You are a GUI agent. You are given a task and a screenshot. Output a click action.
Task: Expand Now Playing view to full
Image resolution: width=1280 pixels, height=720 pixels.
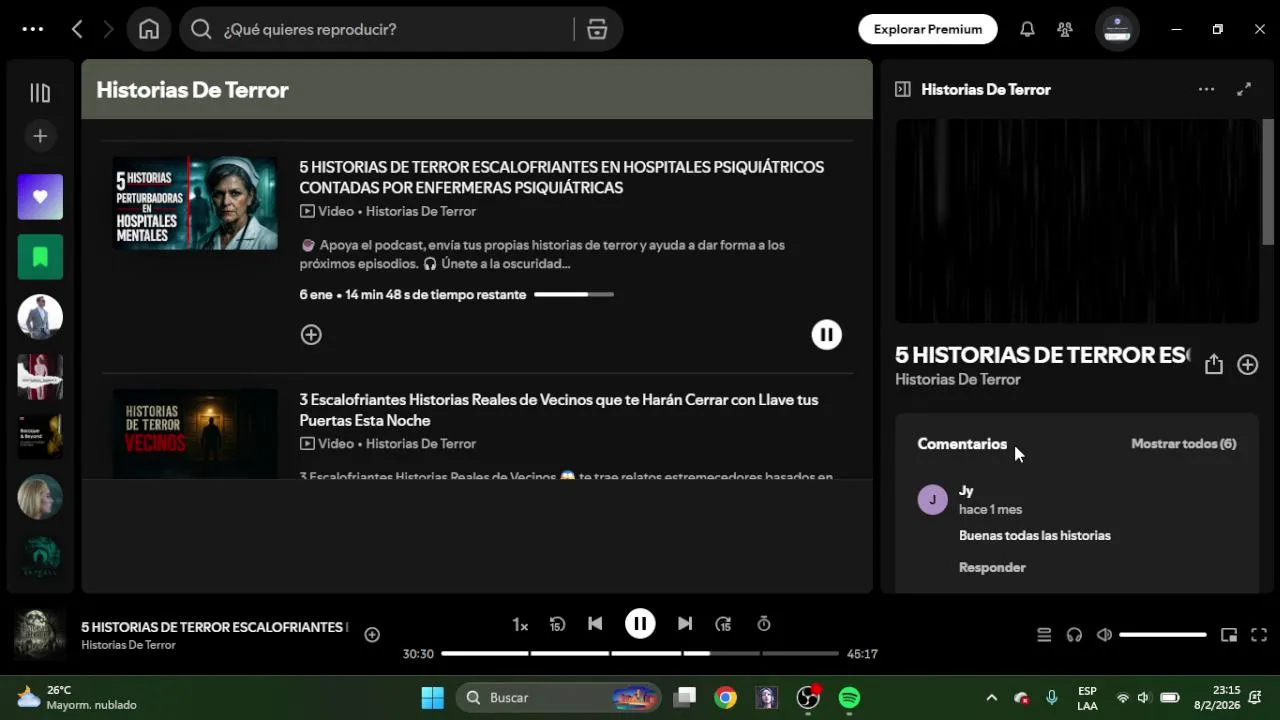(x=1244, y=89)
